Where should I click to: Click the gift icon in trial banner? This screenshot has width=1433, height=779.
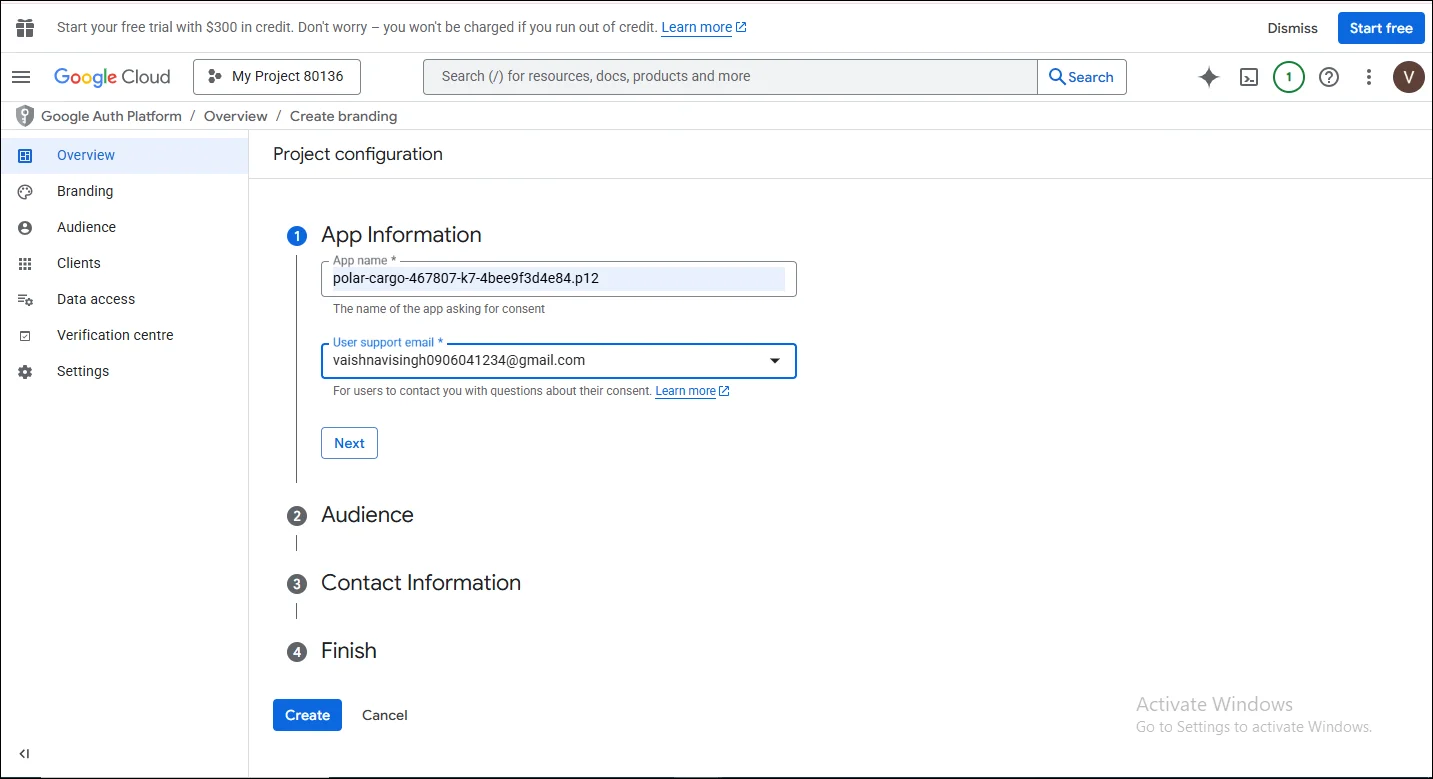tap(25, 28)
